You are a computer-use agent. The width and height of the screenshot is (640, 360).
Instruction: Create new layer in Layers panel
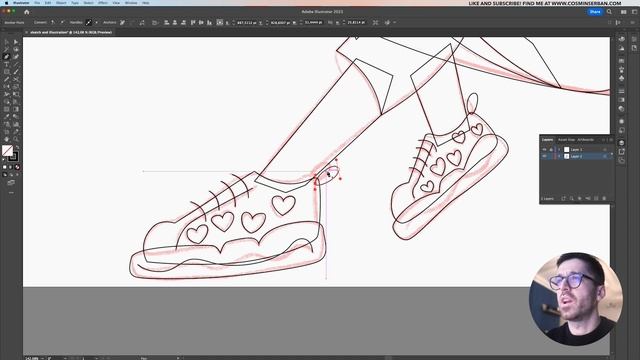click(596, 198)
